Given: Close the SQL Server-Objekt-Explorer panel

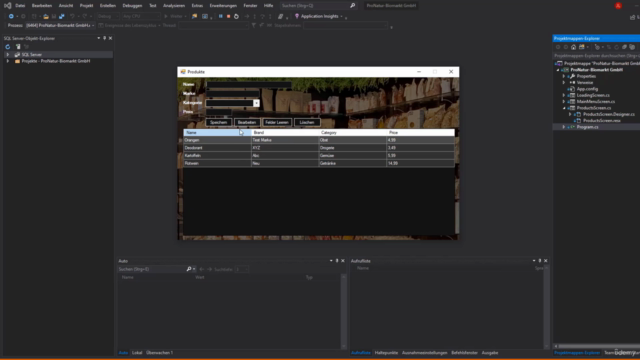Looking at the screenshot, I should 110,38.
